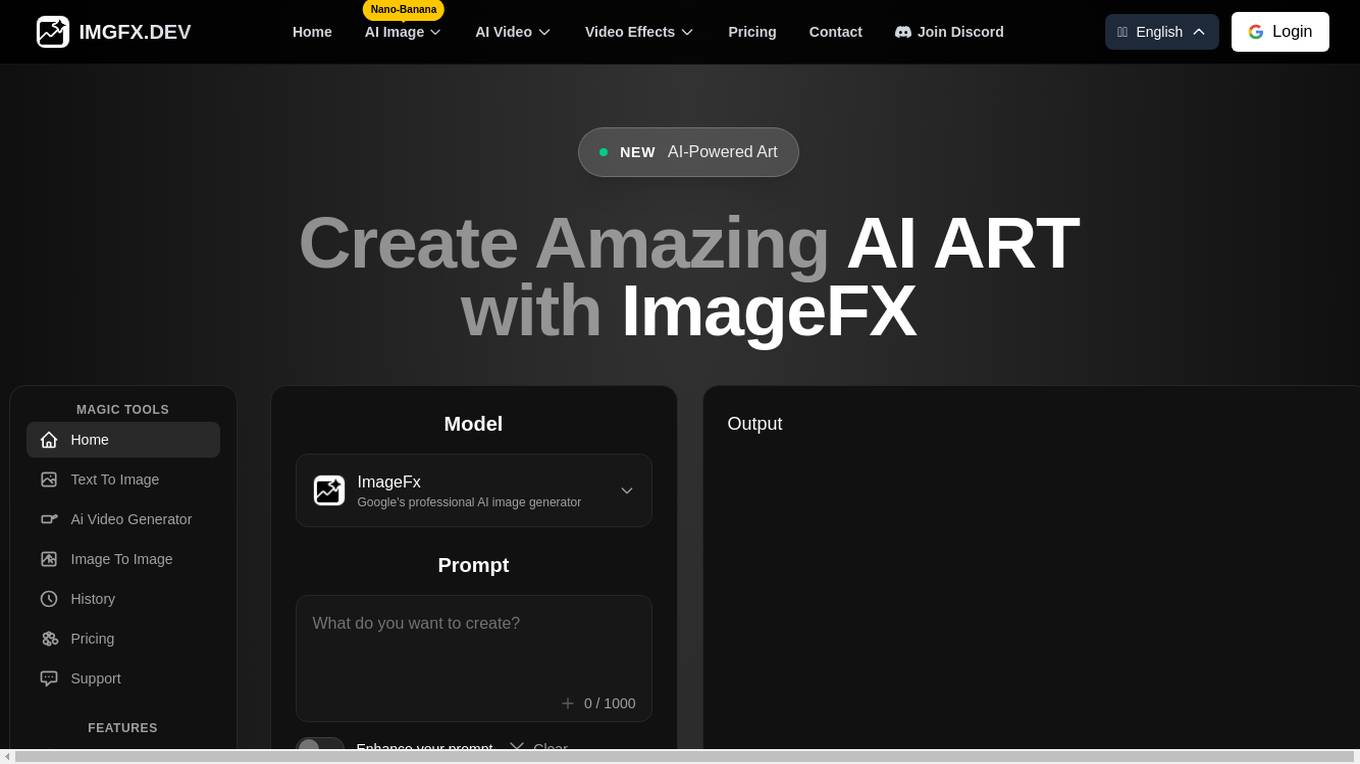The height and width of the screenshot is (764, 1360).
Task: Open Support label in sidebar
Action: [96, 678]
